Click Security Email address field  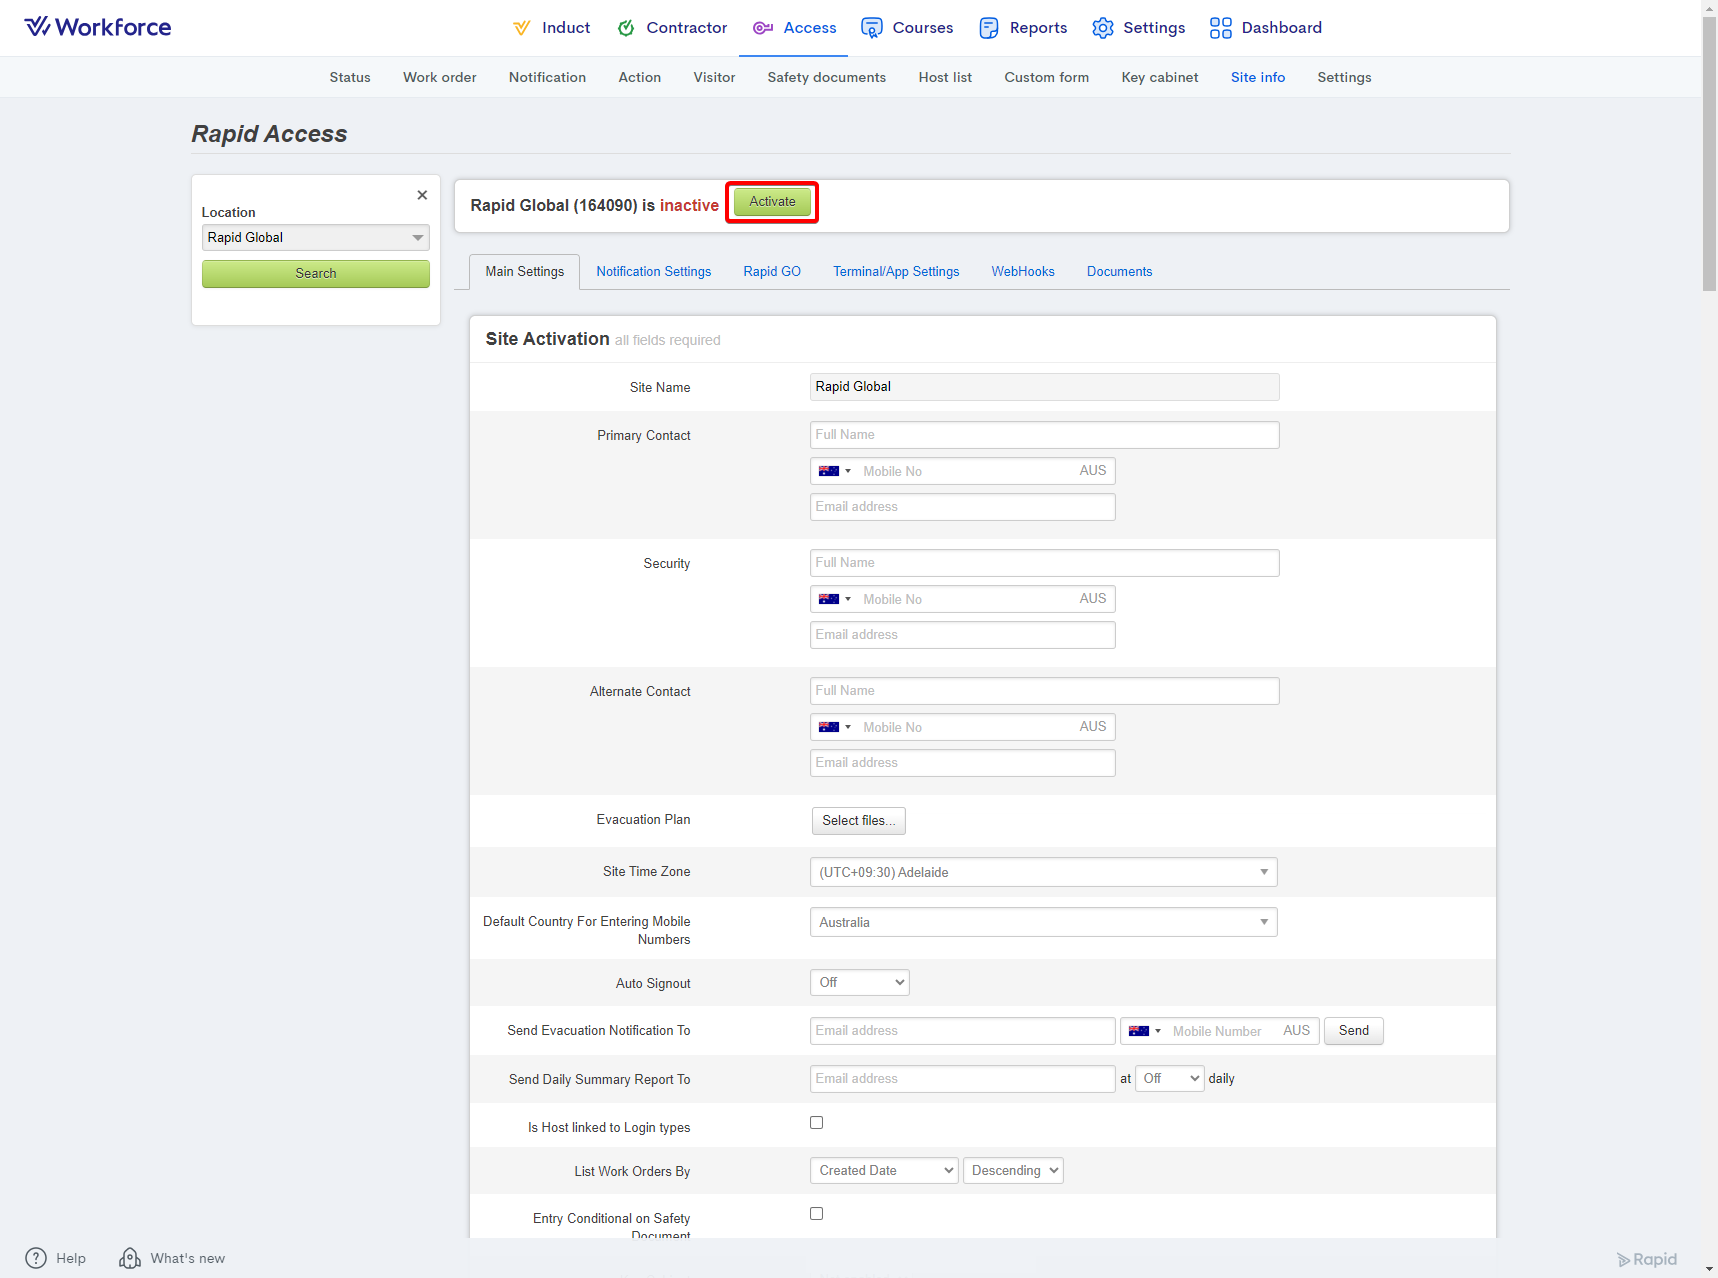point(963,635)
